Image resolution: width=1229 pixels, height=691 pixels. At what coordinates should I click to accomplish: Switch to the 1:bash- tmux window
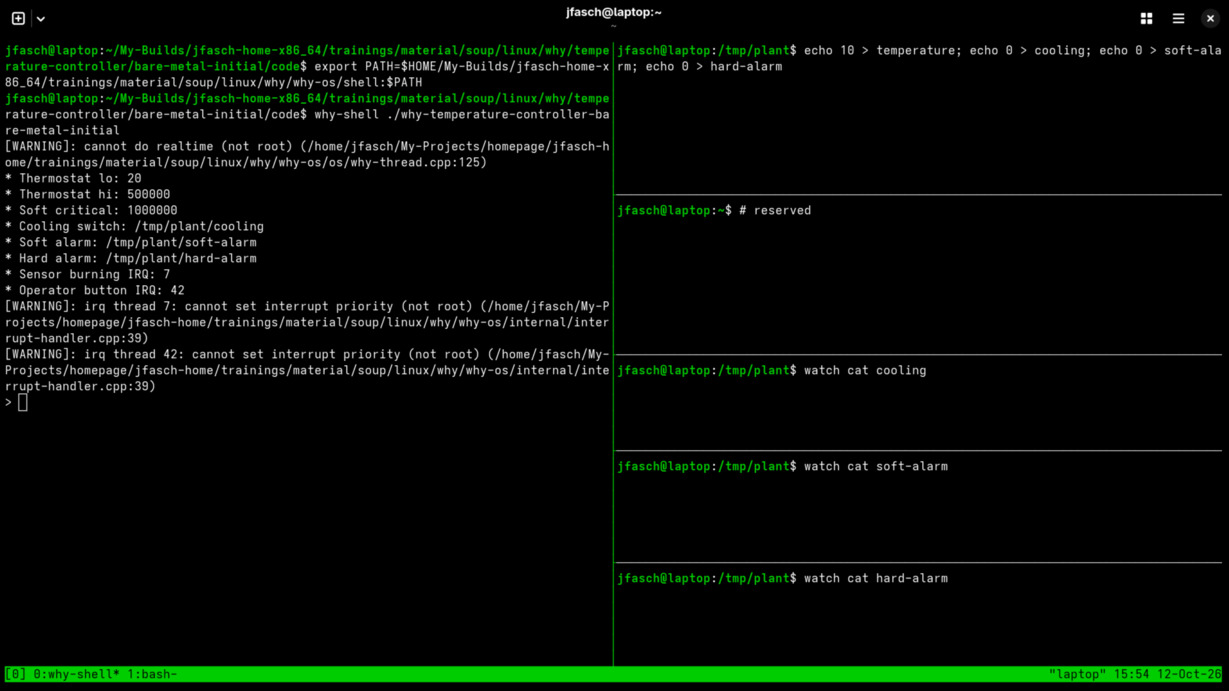point(152,674)
